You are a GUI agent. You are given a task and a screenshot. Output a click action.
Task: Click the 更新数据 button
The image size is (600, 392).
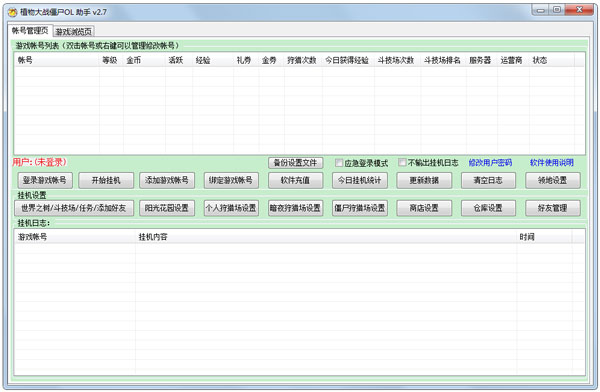[424, 180]
